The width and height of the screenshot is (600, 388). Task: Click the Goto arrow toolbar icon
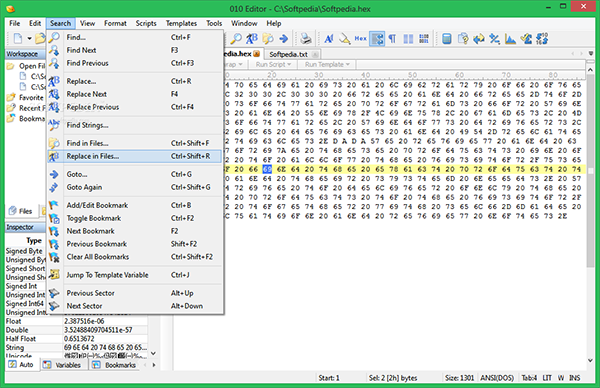point(284,38)
